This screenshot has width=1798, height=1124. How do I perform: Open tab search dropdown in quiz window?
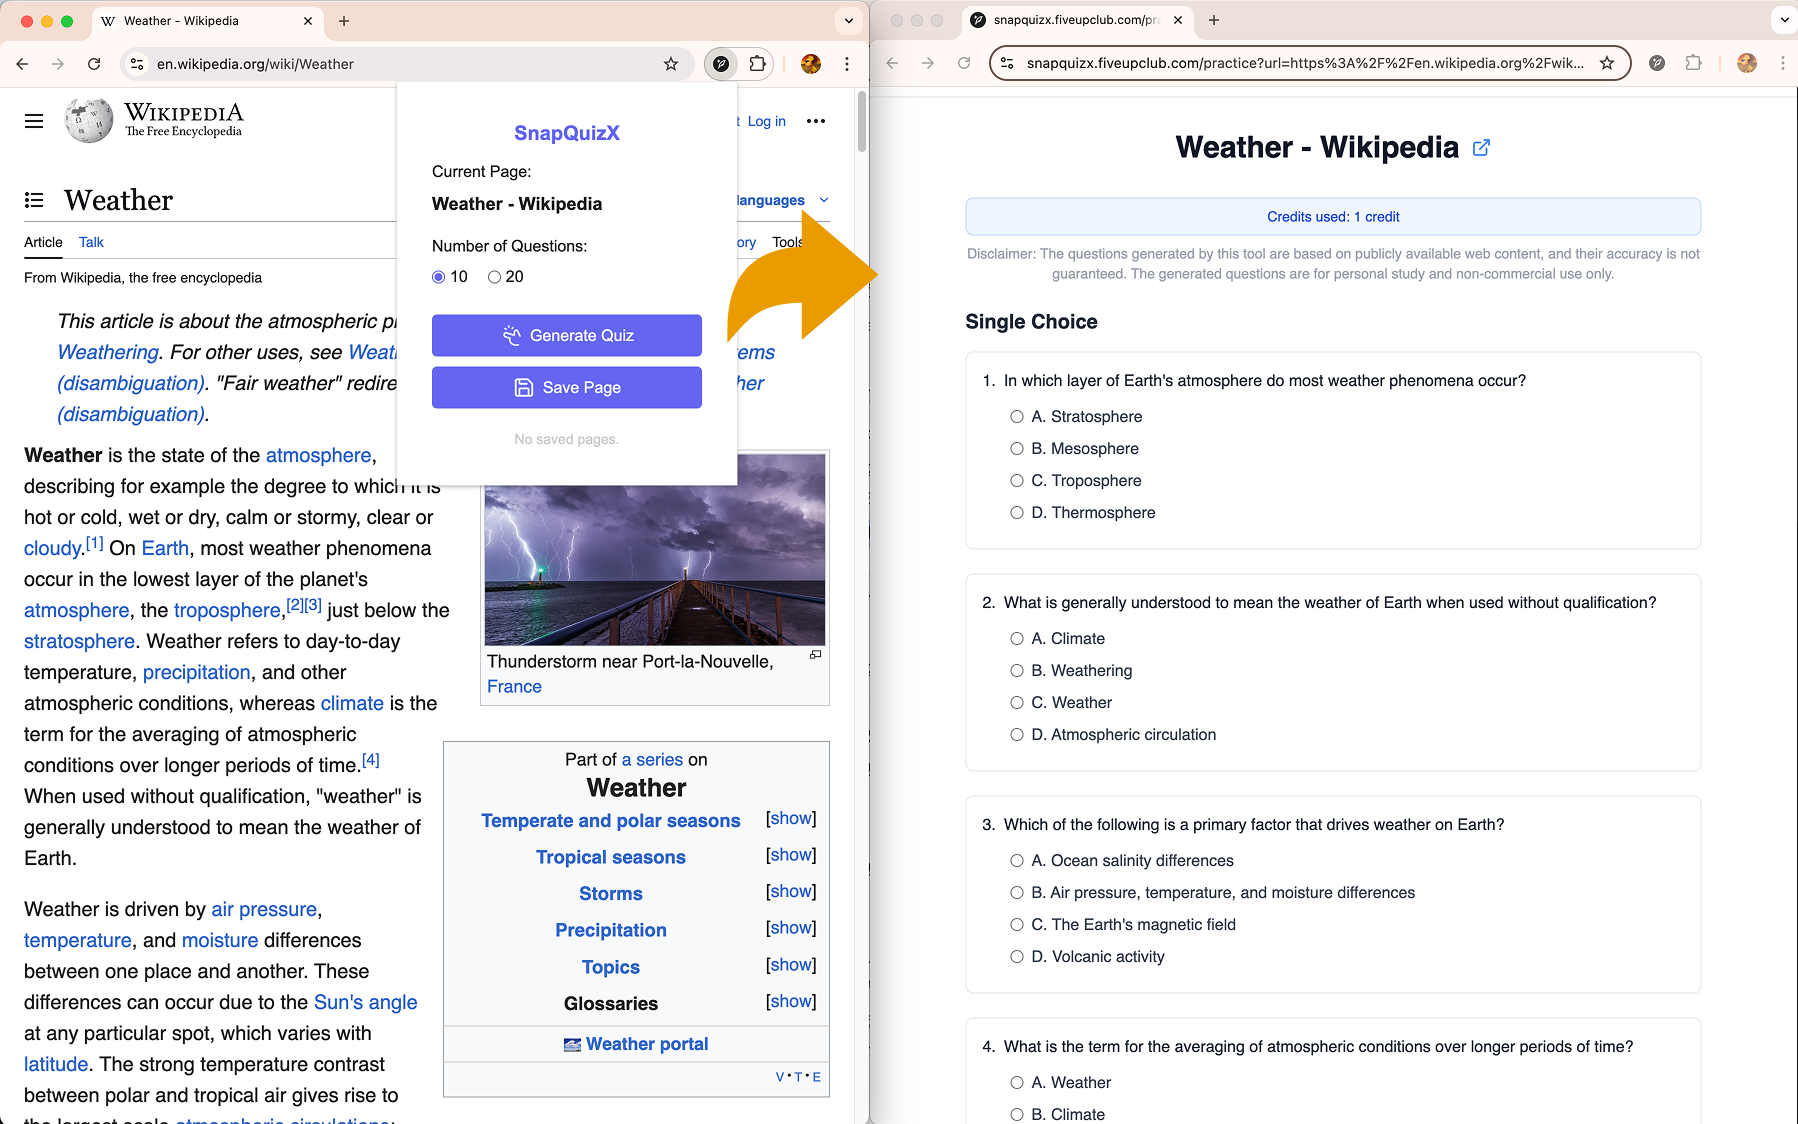click(1785, 20)
